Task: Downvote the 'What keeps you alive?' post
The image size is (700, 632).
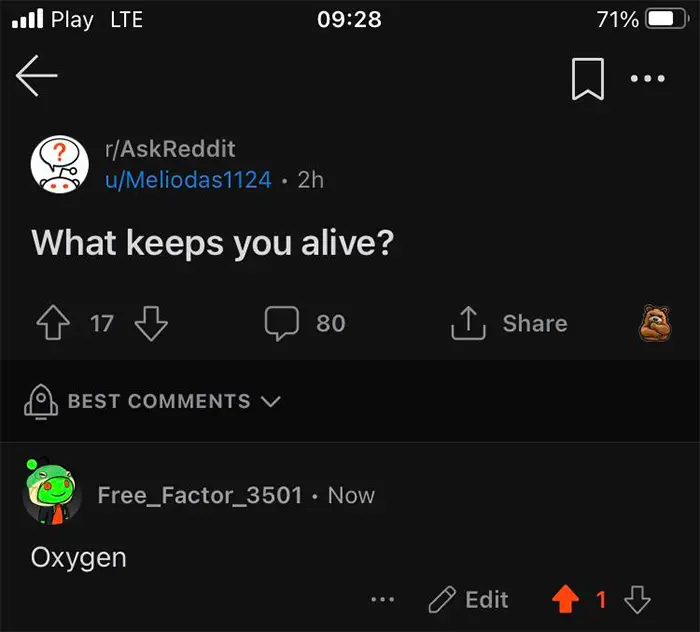Action: (150, 323)
